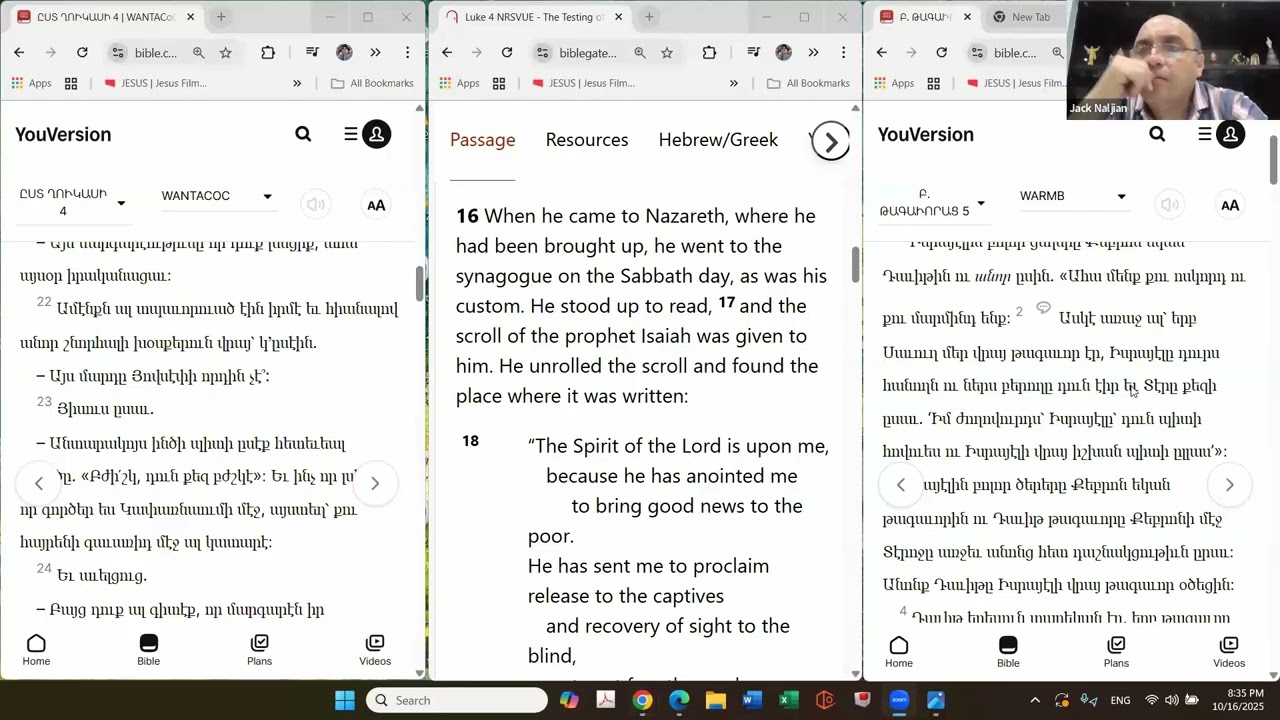Switch to the Hebrew/Greek tab
Screen dimensions: 1280x720
point(718,140)
